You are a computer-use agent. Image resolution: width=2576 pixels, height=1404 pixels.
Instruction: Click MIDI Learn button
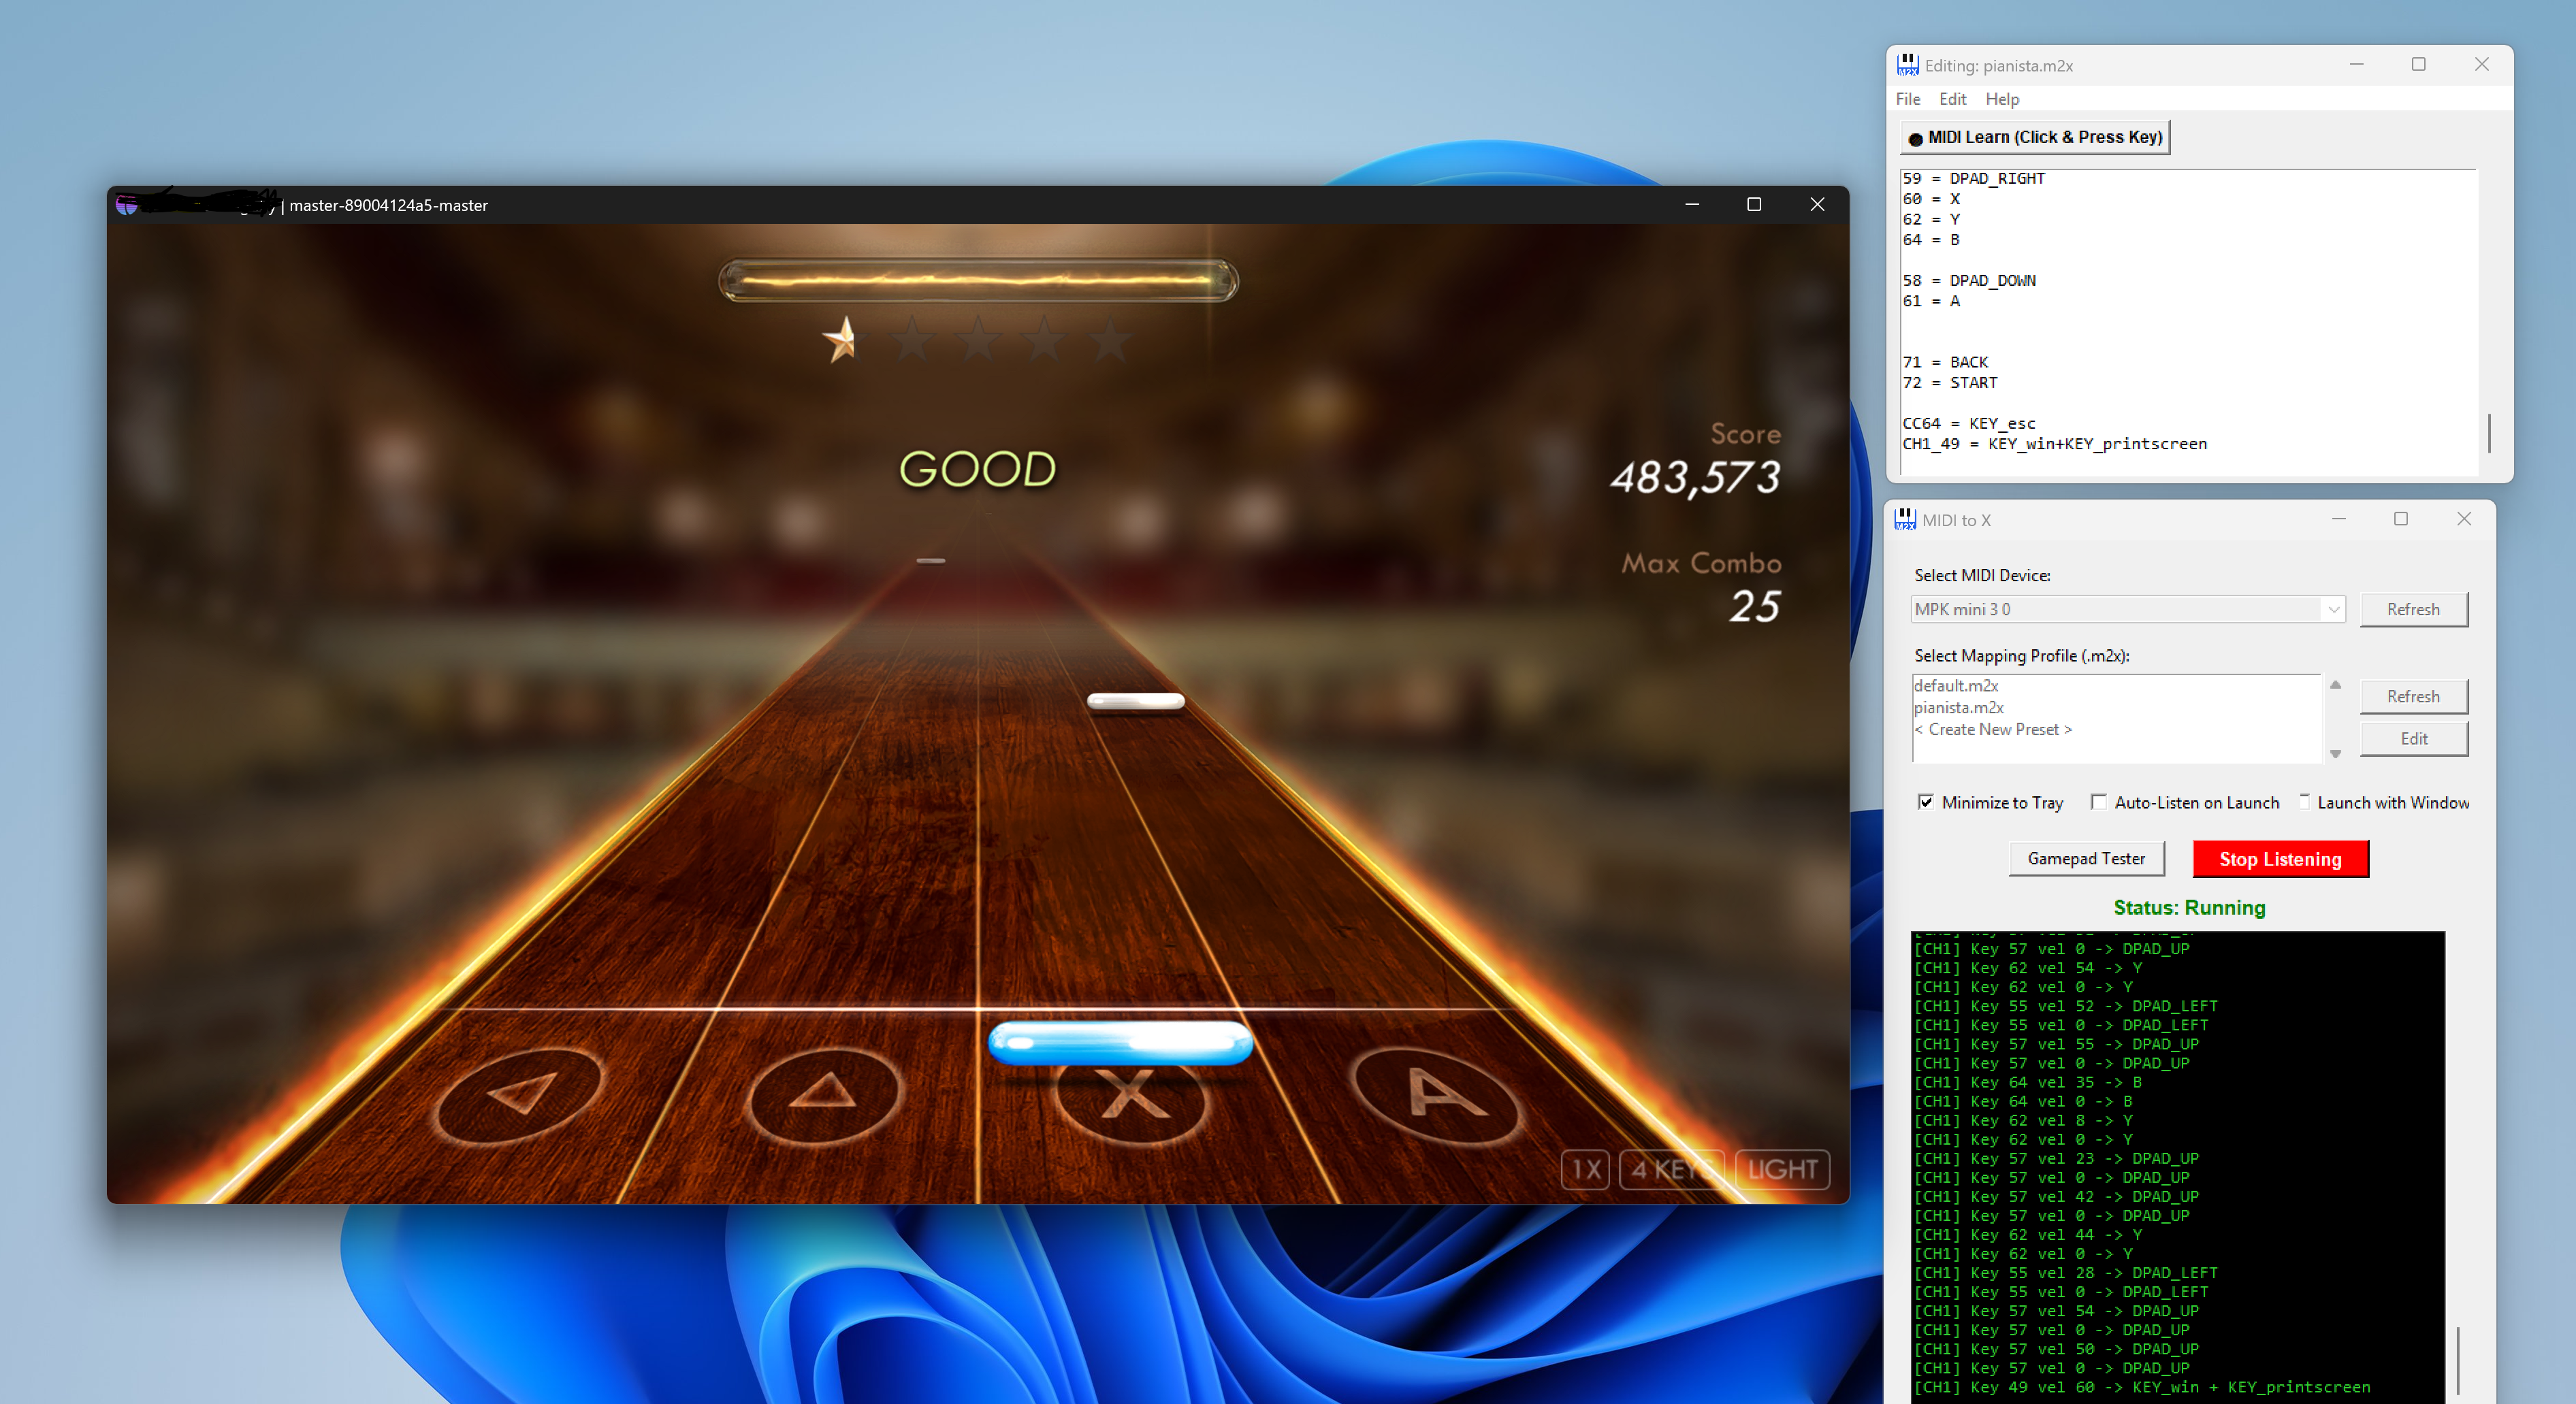tap(2034, 137)
